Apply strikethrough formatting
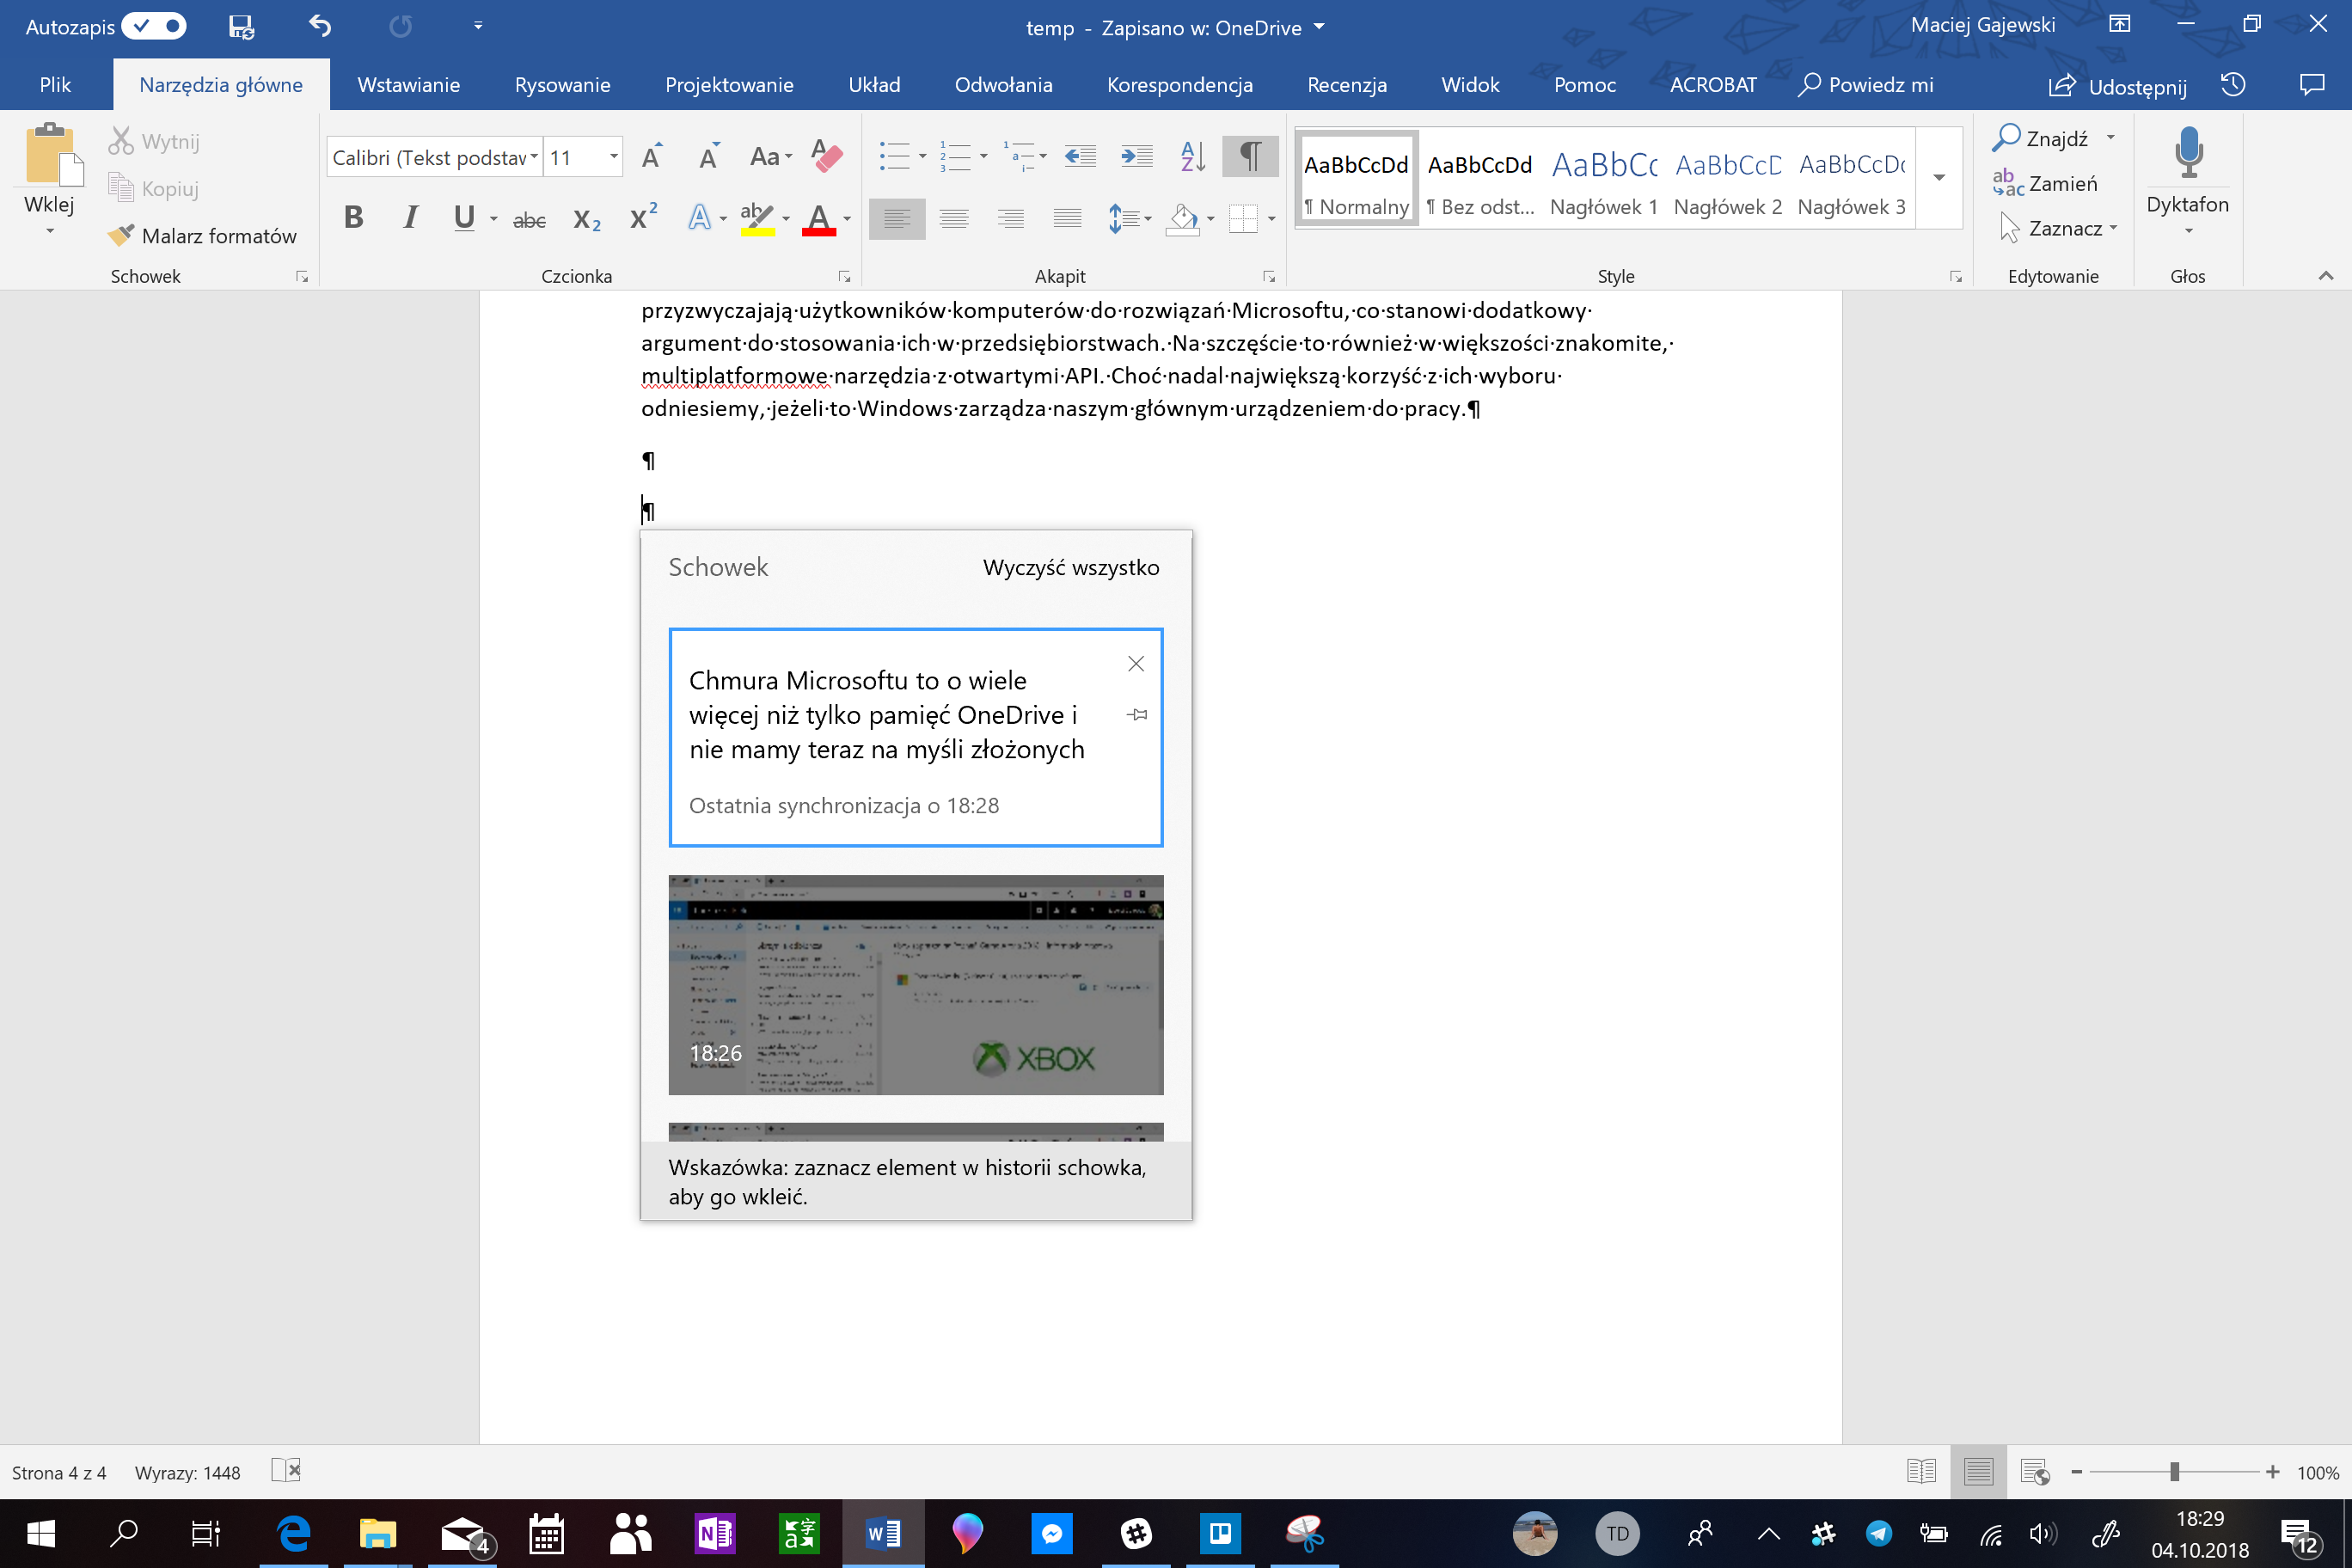 tap(529, 219)
